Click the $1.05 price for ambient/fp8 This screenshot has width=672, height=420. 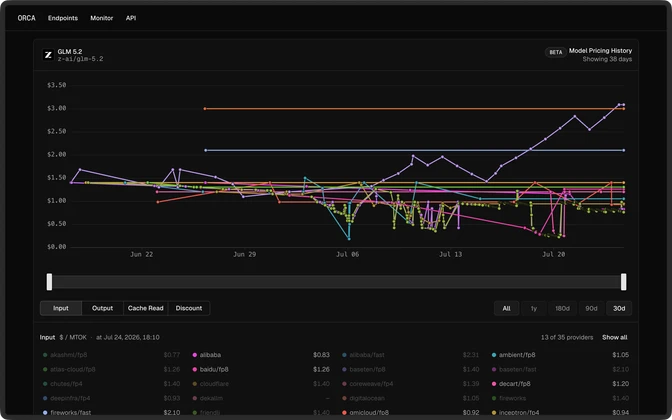click(x=621, y=355)
